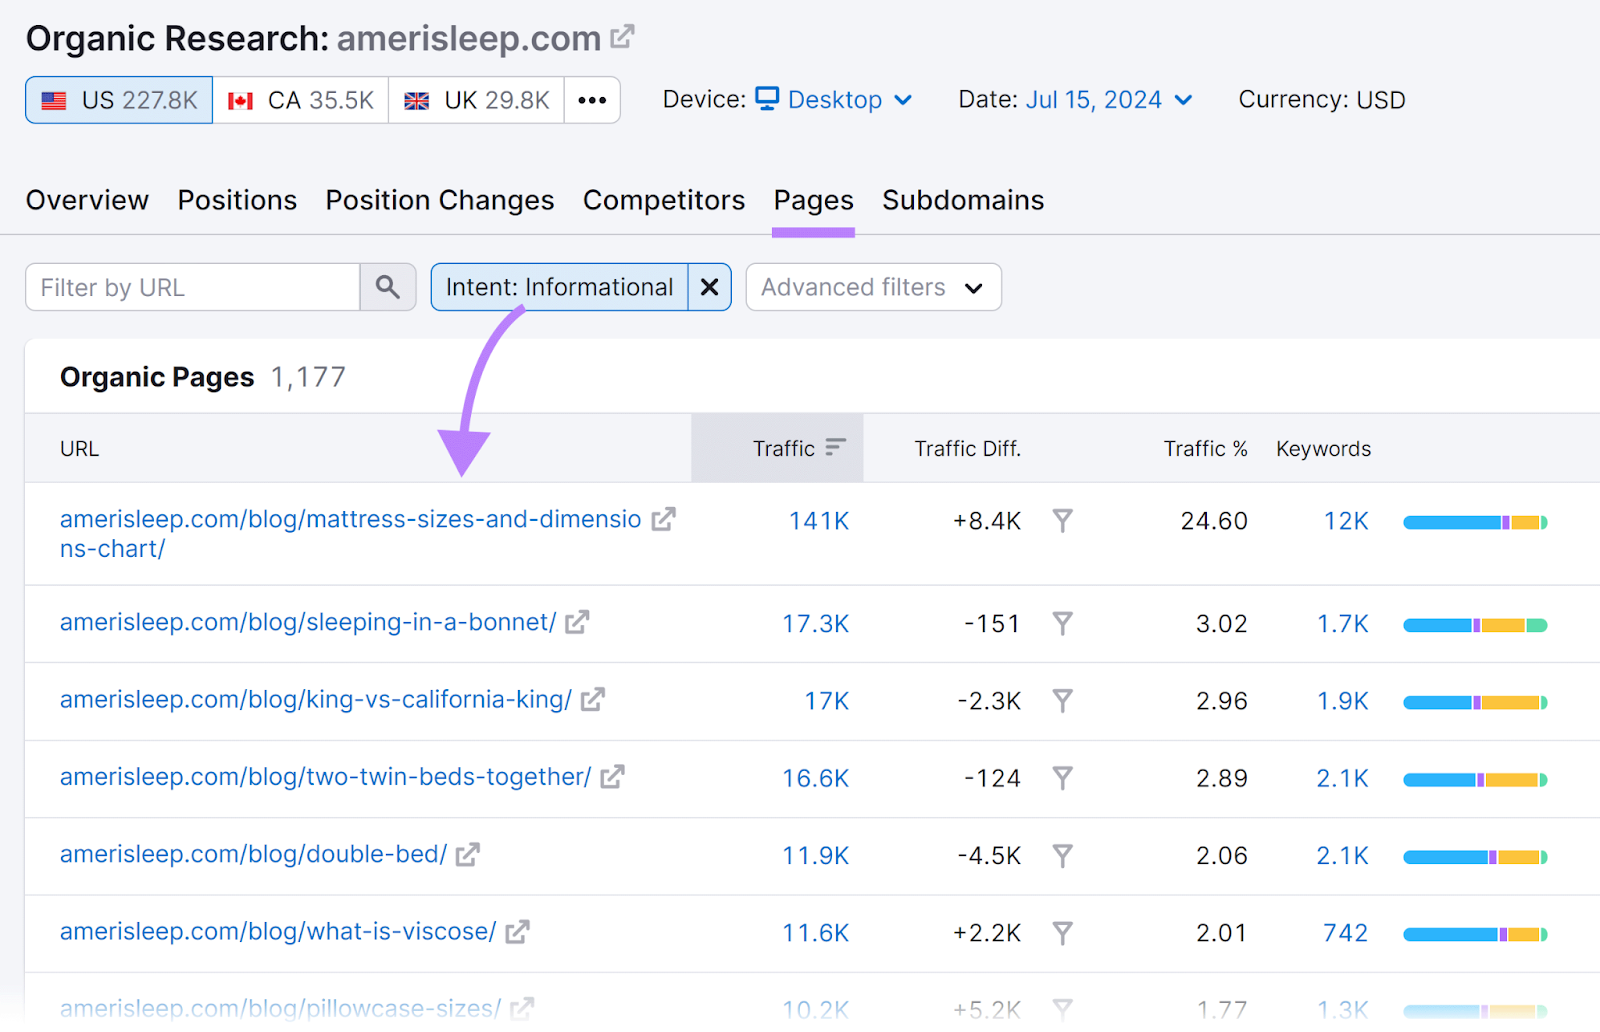Click the external-link icon beside mattress-sizes-and-dimensions-chart

(662, 519)
